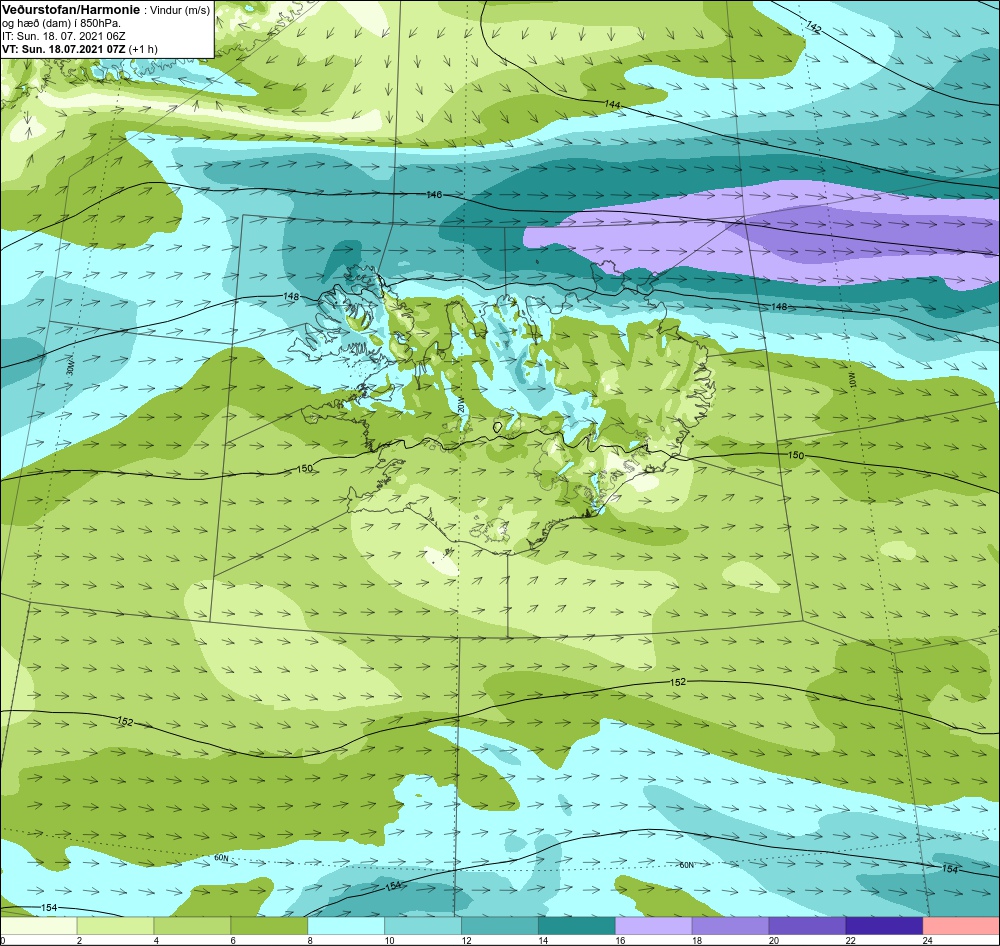
Task: Pick the light purple 16–18 legend swatch
Action: [653, 925]
